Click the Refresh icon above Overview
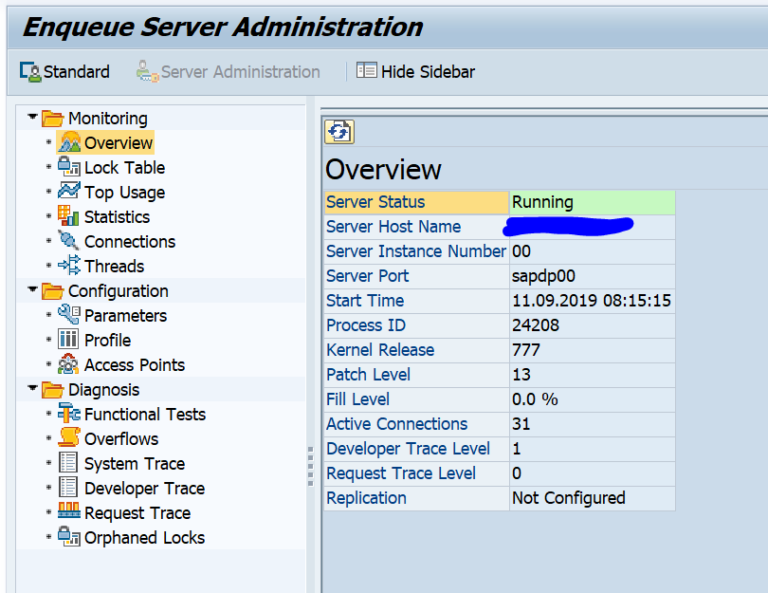The image size is (768, 593). click(x=340, y=132)
